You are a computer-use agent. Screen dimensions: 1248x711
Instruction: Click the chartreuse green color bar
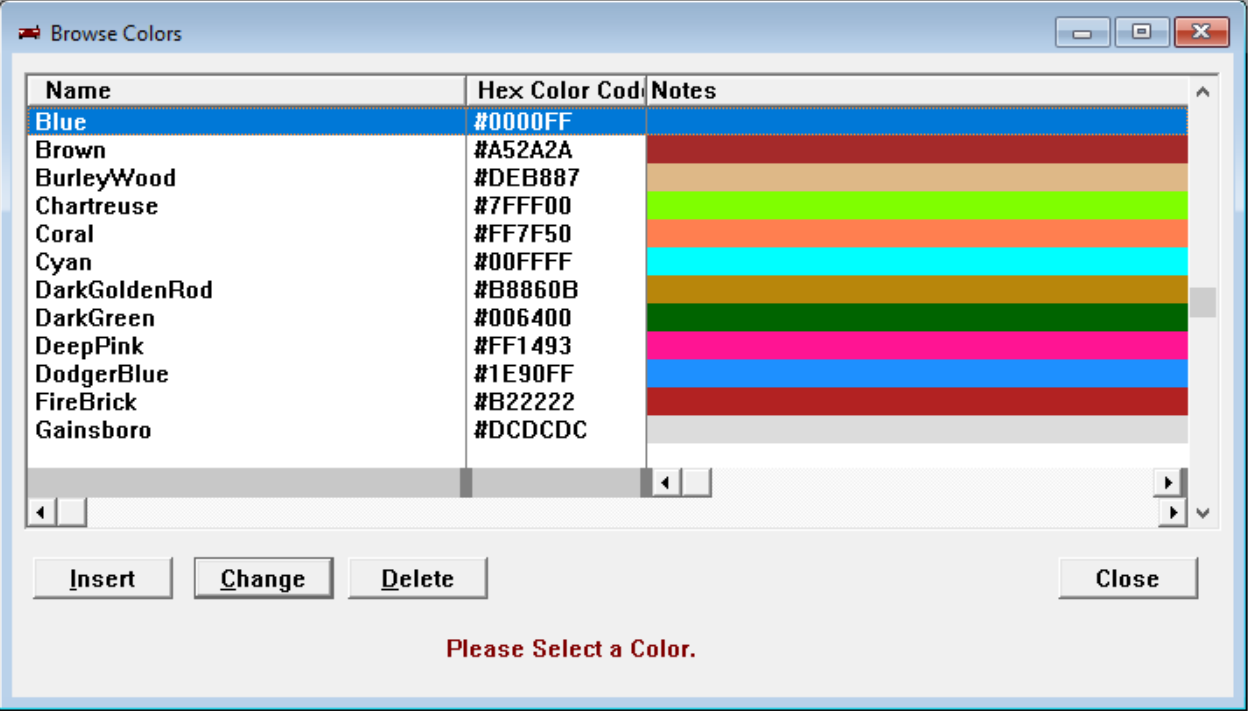(x=917, y=206)
